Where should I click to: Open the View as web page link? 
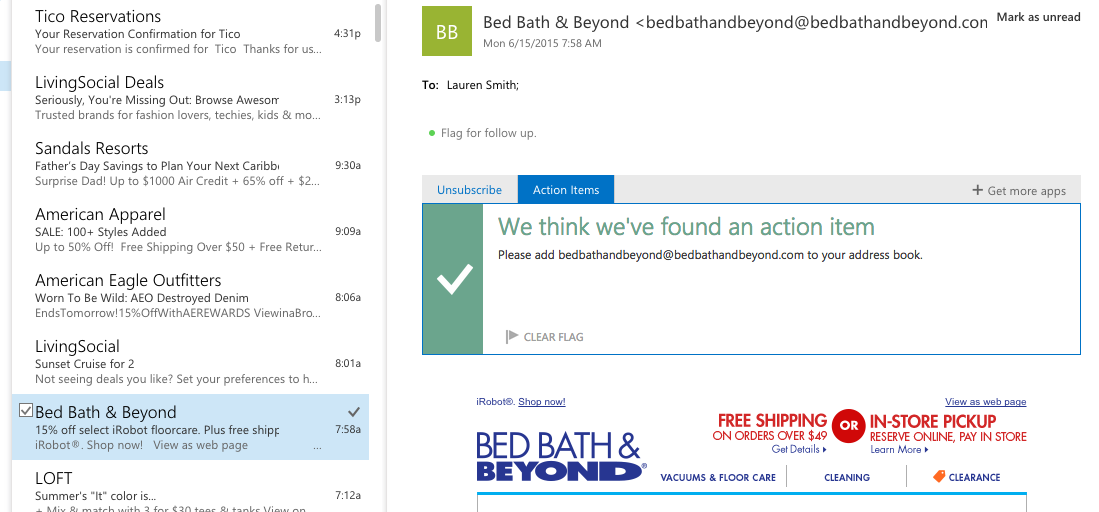[985, 402]
